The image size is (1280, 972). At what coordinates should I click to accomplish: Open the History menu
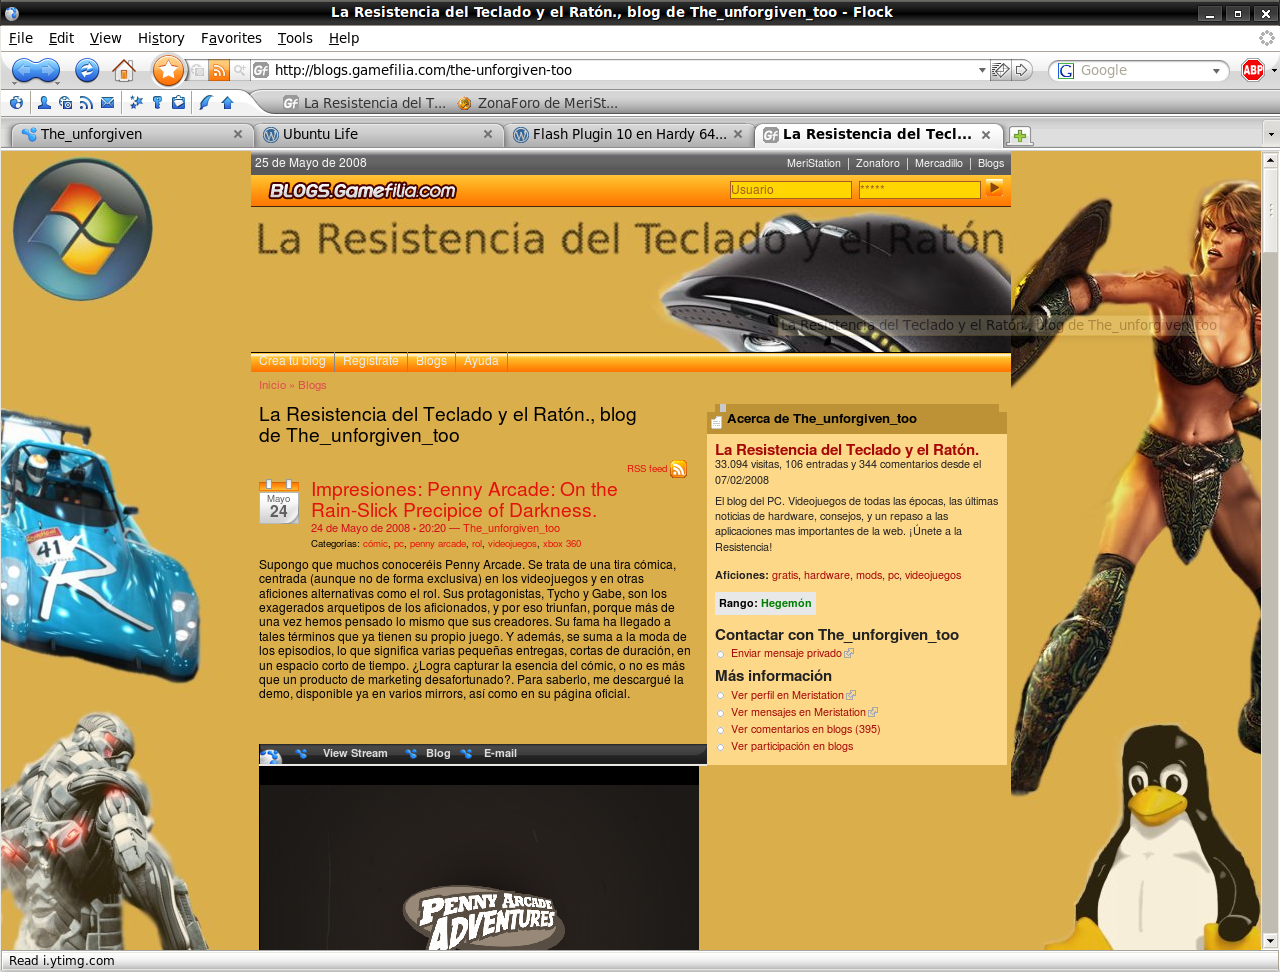click(x=161, y=38)
